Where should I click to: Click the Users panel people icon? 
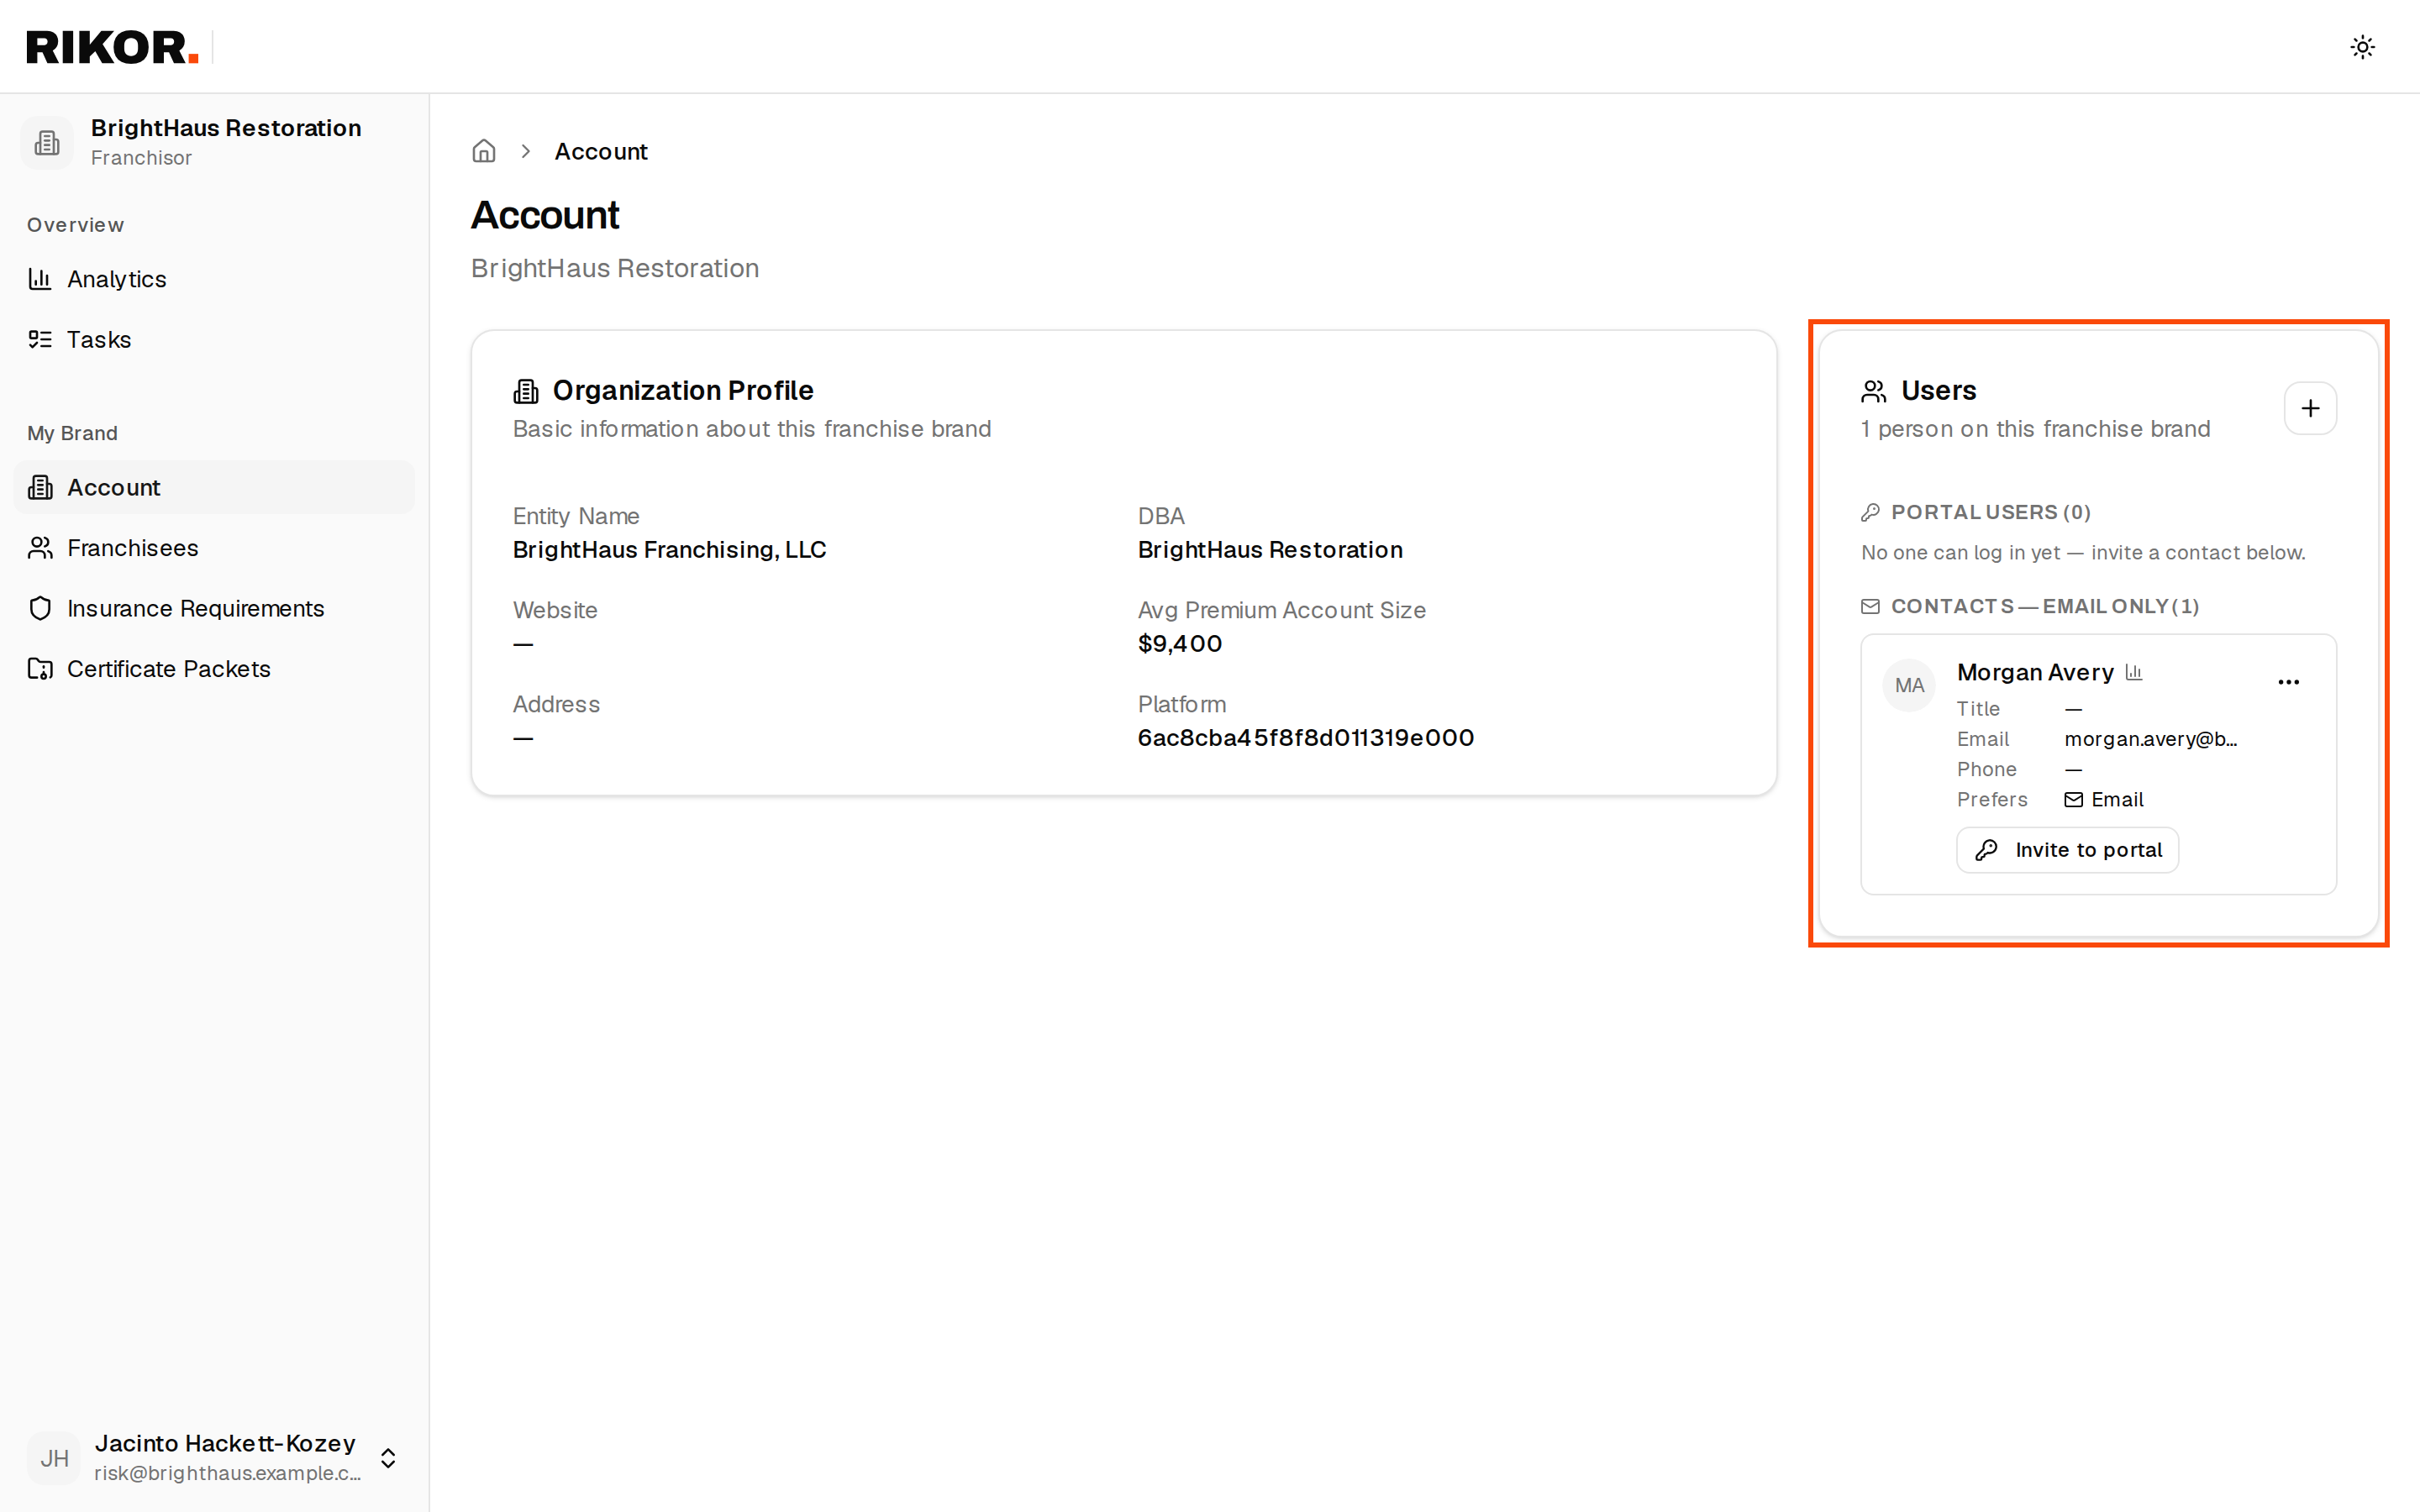(1873, 390)
